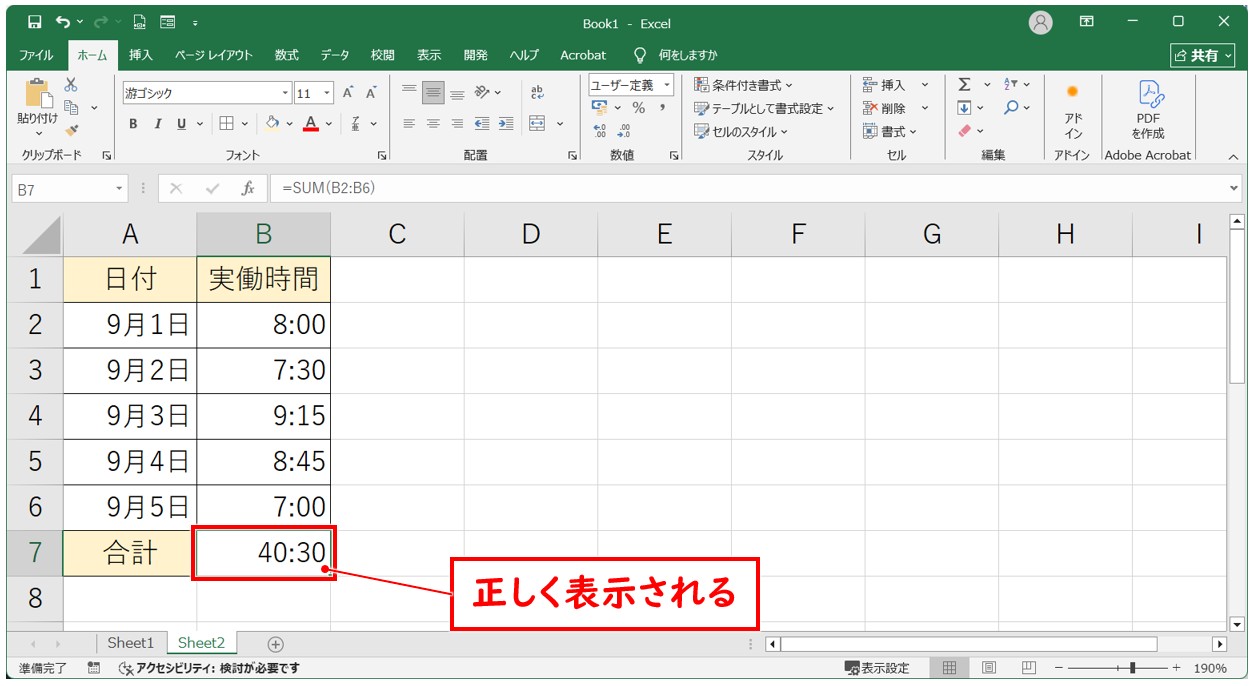The height and width of the screenshot is (686, 1254).
Task: Click the Decrease Decimal icon
Action: click(x=624, y=131)
